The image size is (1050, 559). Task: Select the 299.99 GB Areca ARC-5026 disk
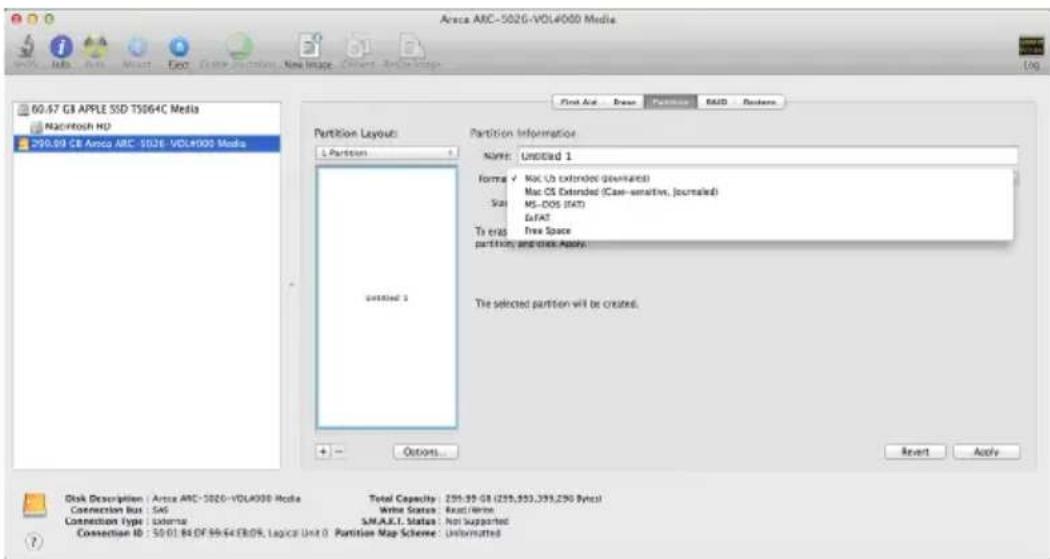(x=147, y=143)
